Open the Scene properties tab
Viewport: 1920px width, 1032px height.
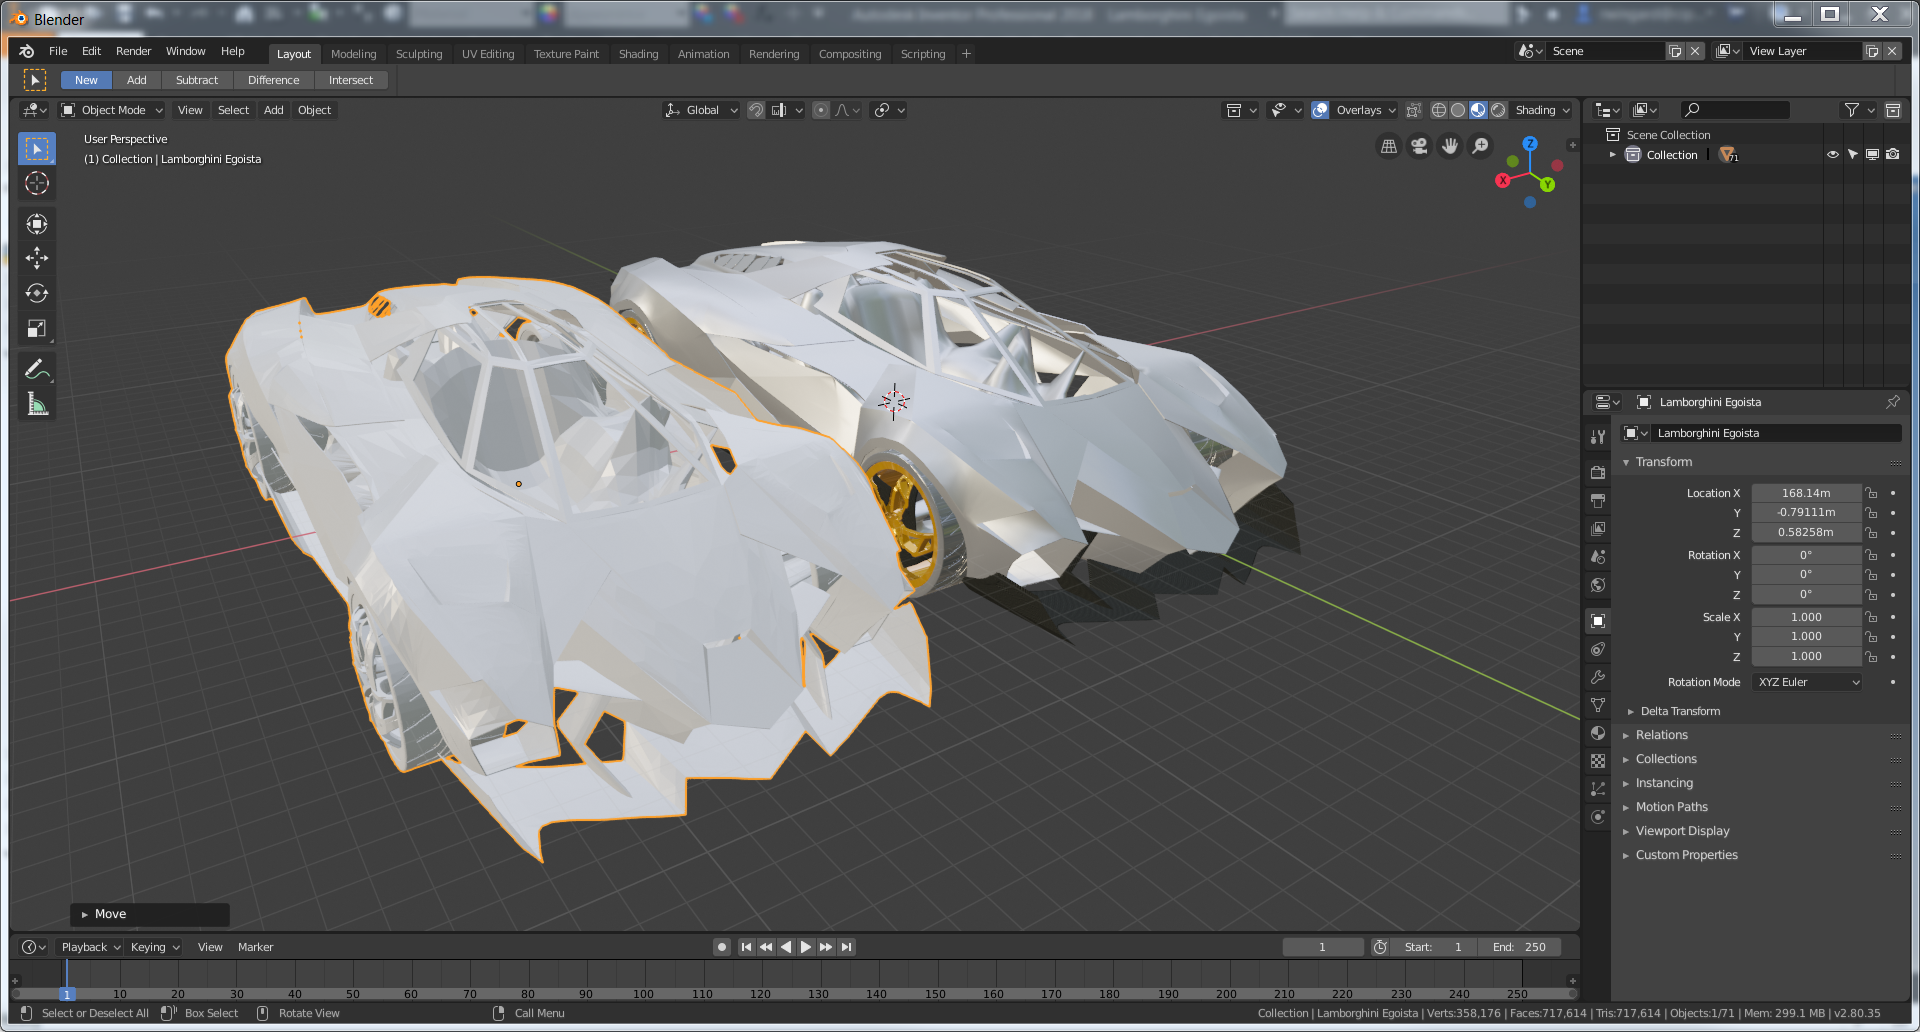coord(1598,557)
